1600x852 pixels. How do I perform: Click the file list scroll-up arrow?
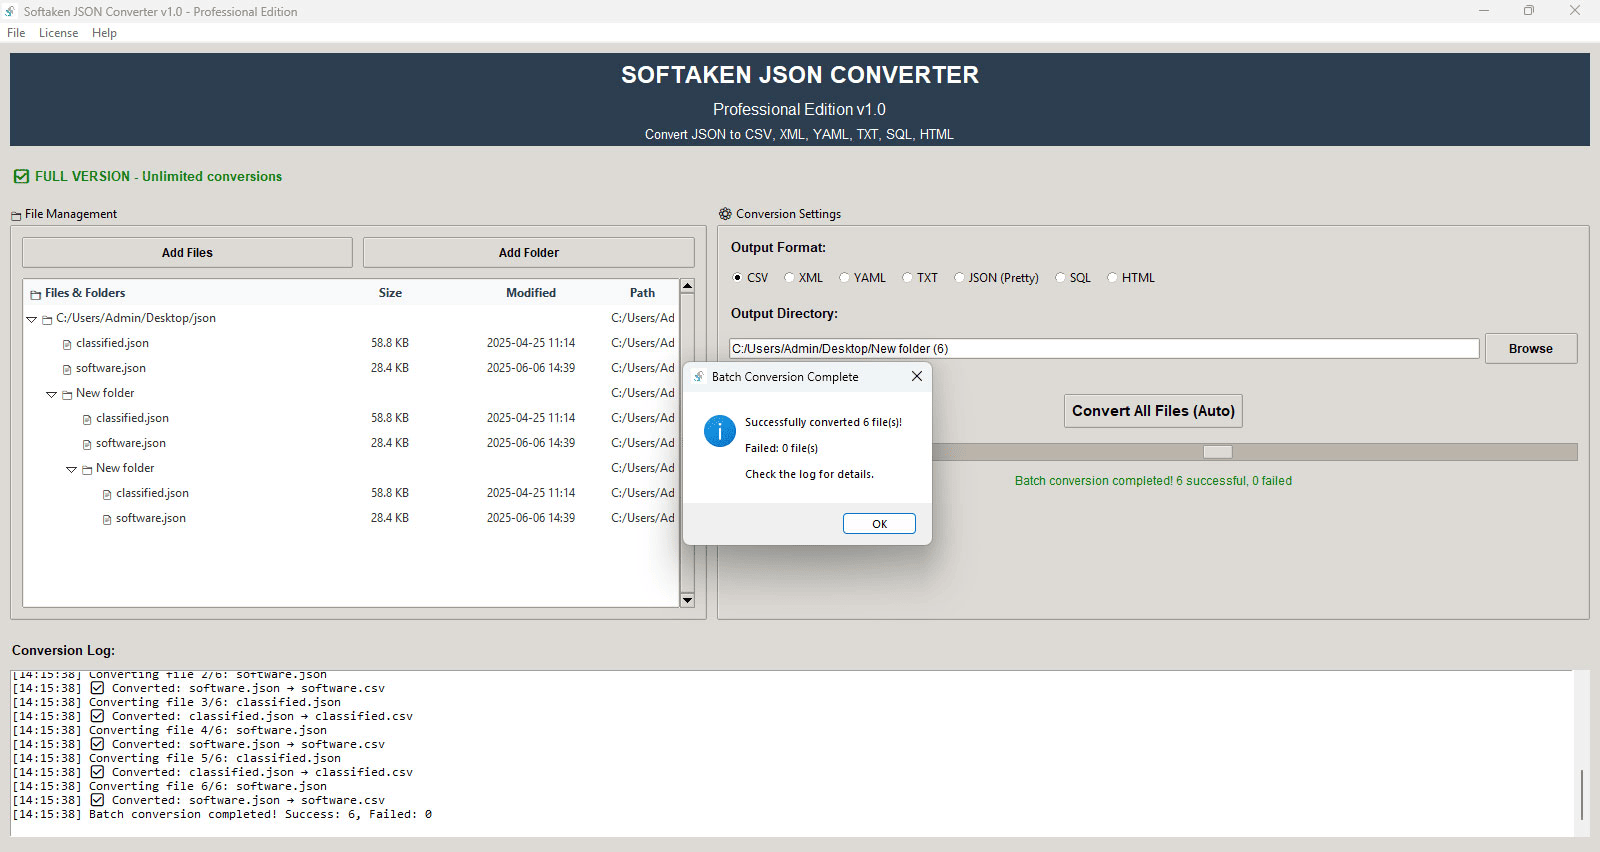687,286
